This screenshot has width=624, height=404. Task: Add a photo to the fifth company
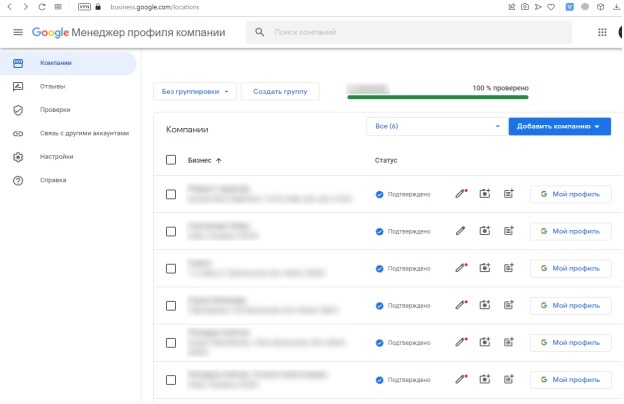(x=484, y=342)
